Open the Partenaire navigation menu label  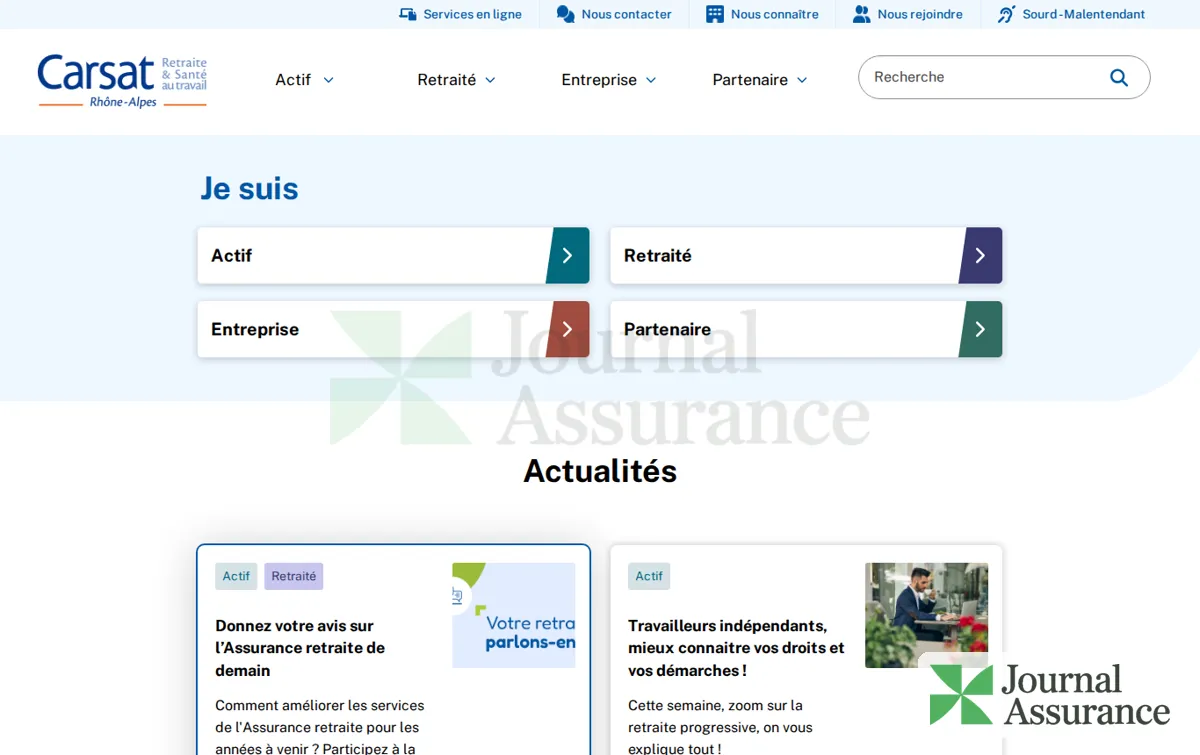750,80
